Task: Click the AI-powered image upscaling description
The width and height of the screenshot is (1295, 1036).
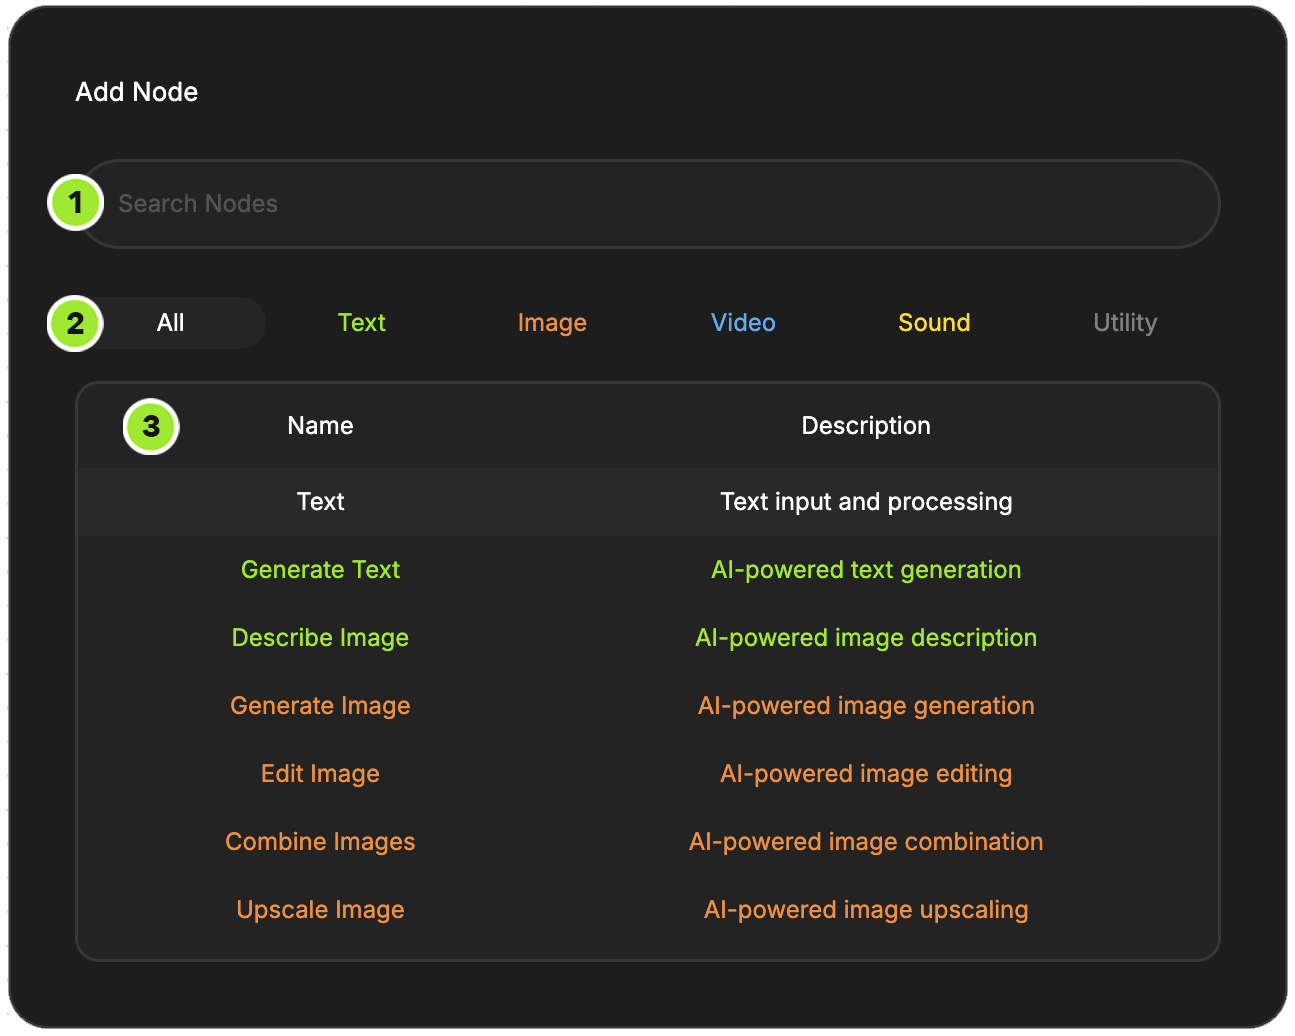Action: point(866,910)
